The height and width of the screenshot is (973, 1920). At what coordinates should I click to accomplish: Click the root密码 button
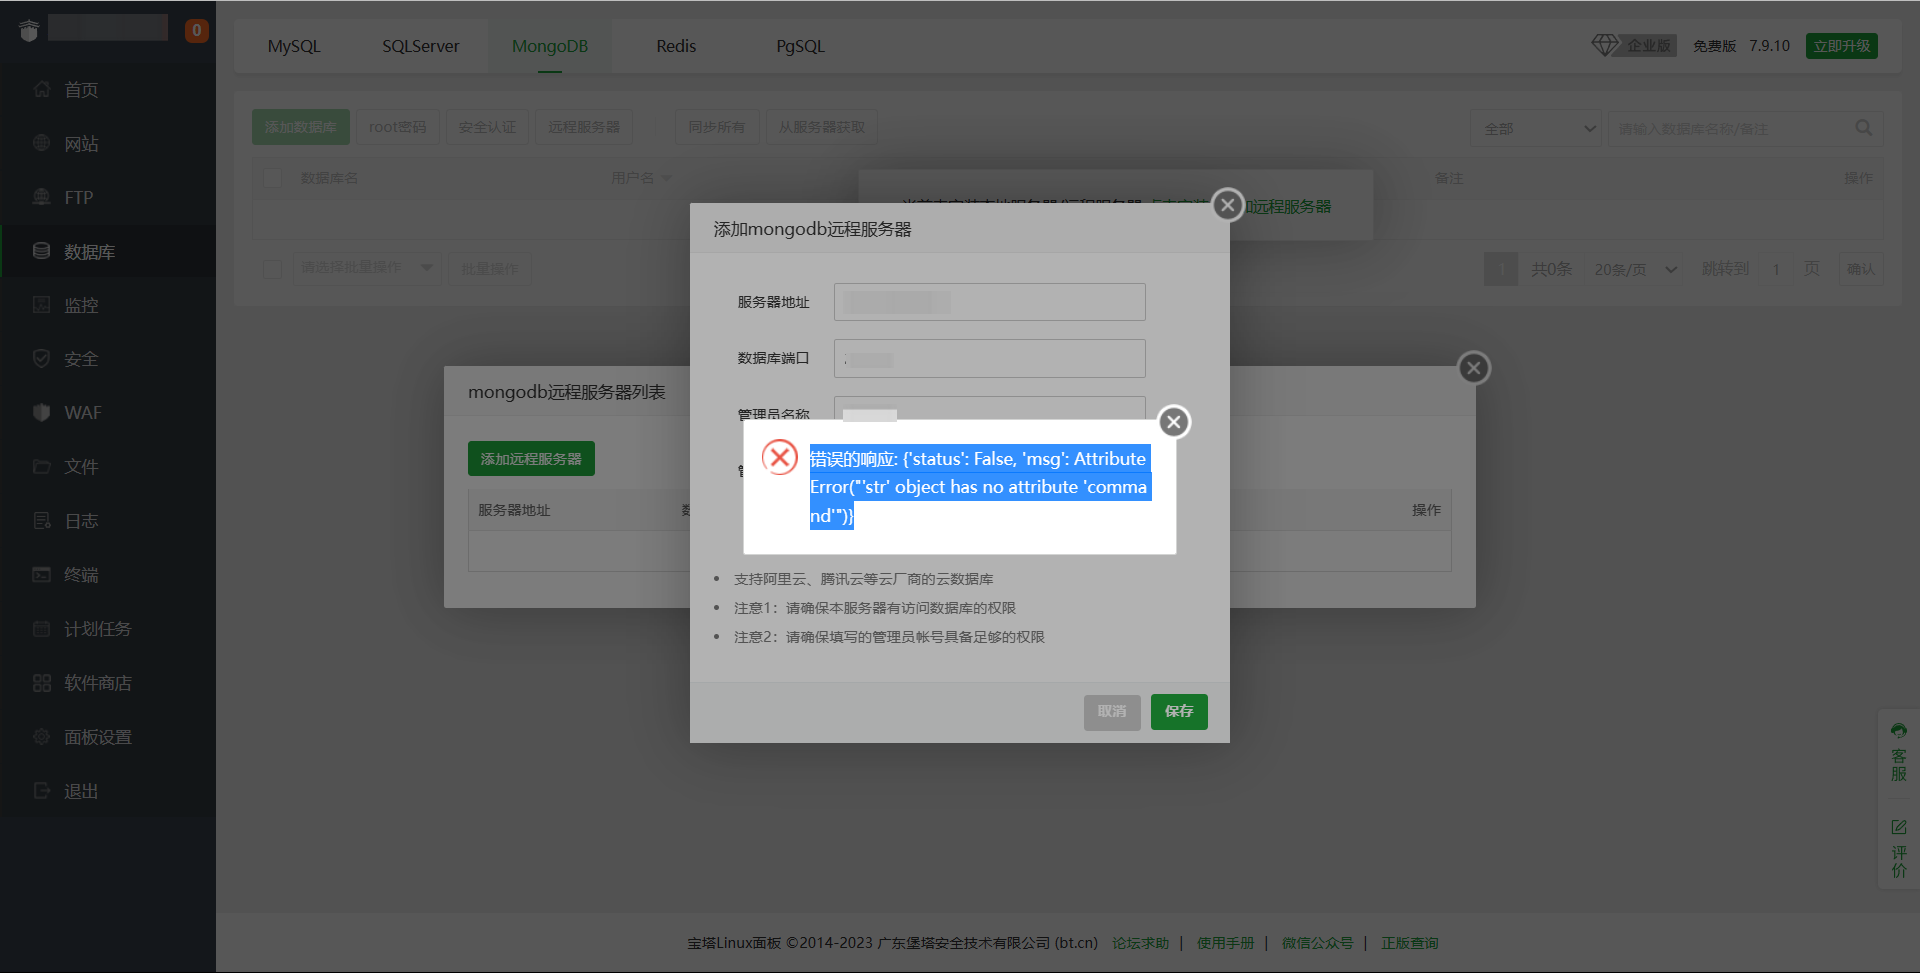(x=397, y=127)
